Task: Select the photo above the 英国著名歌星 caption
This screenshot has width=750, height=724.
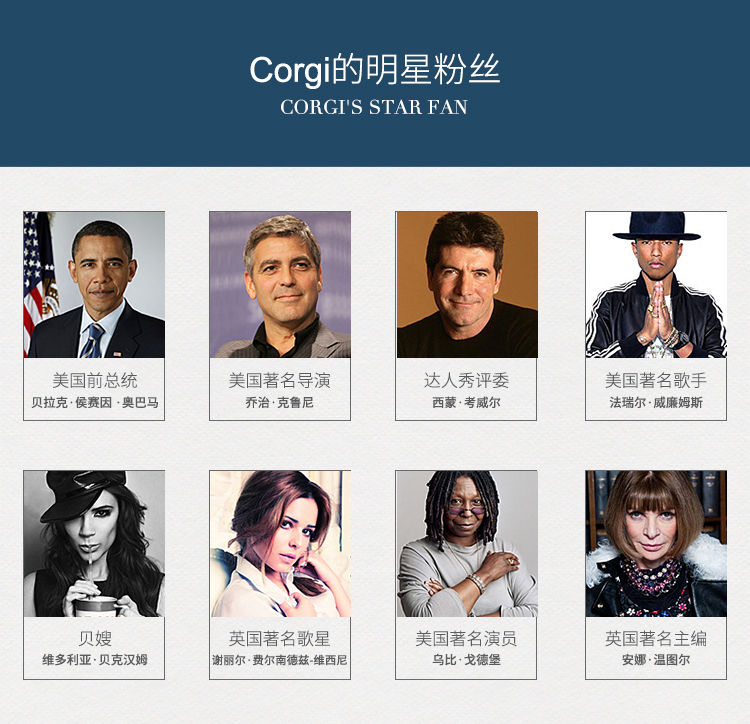Action: tap(280, 544)
